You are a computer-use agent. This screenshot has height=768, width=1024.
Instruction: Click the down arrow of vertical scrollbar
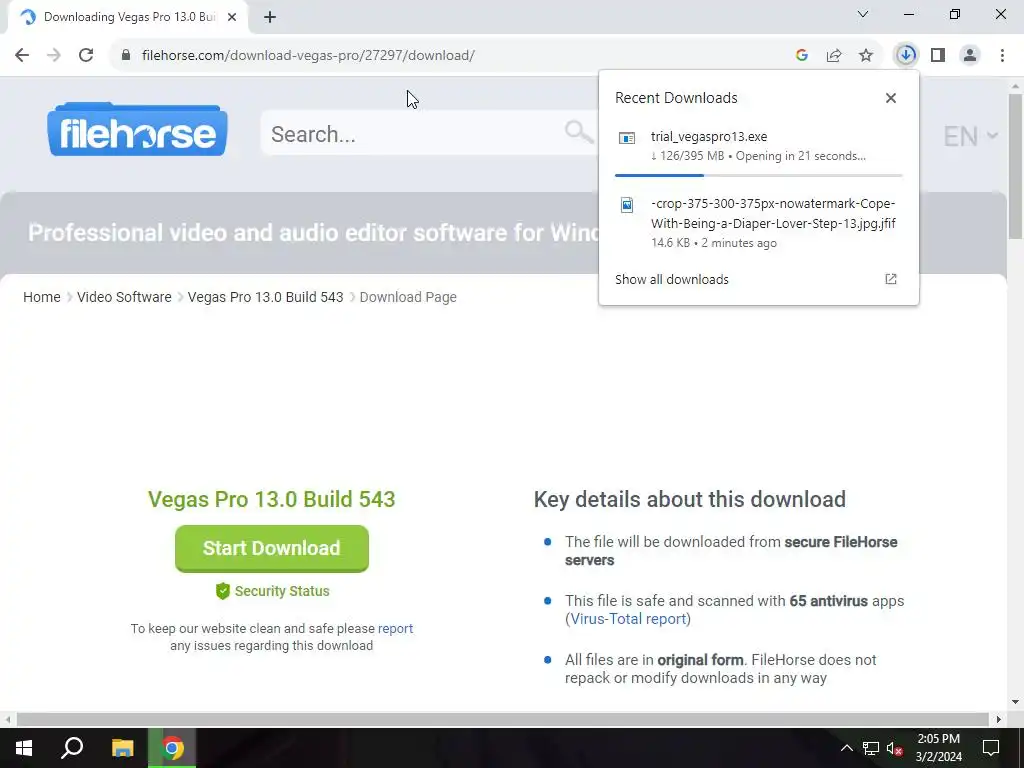point(1015,703)
